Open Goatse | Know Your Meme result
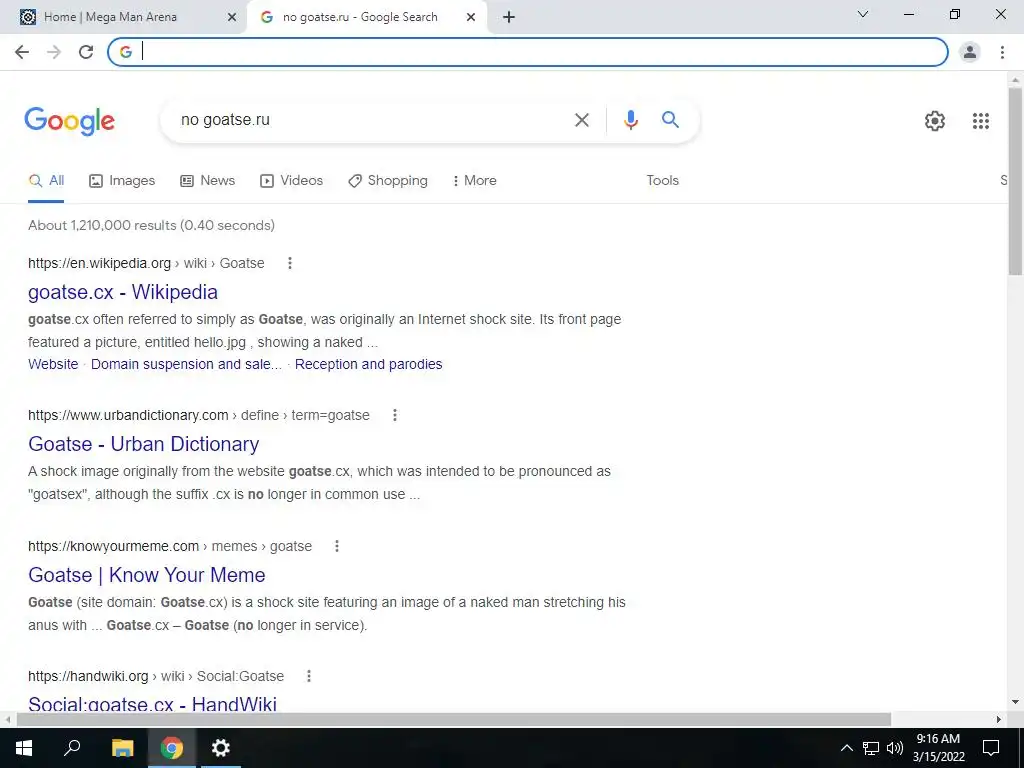 coord(147,575)
